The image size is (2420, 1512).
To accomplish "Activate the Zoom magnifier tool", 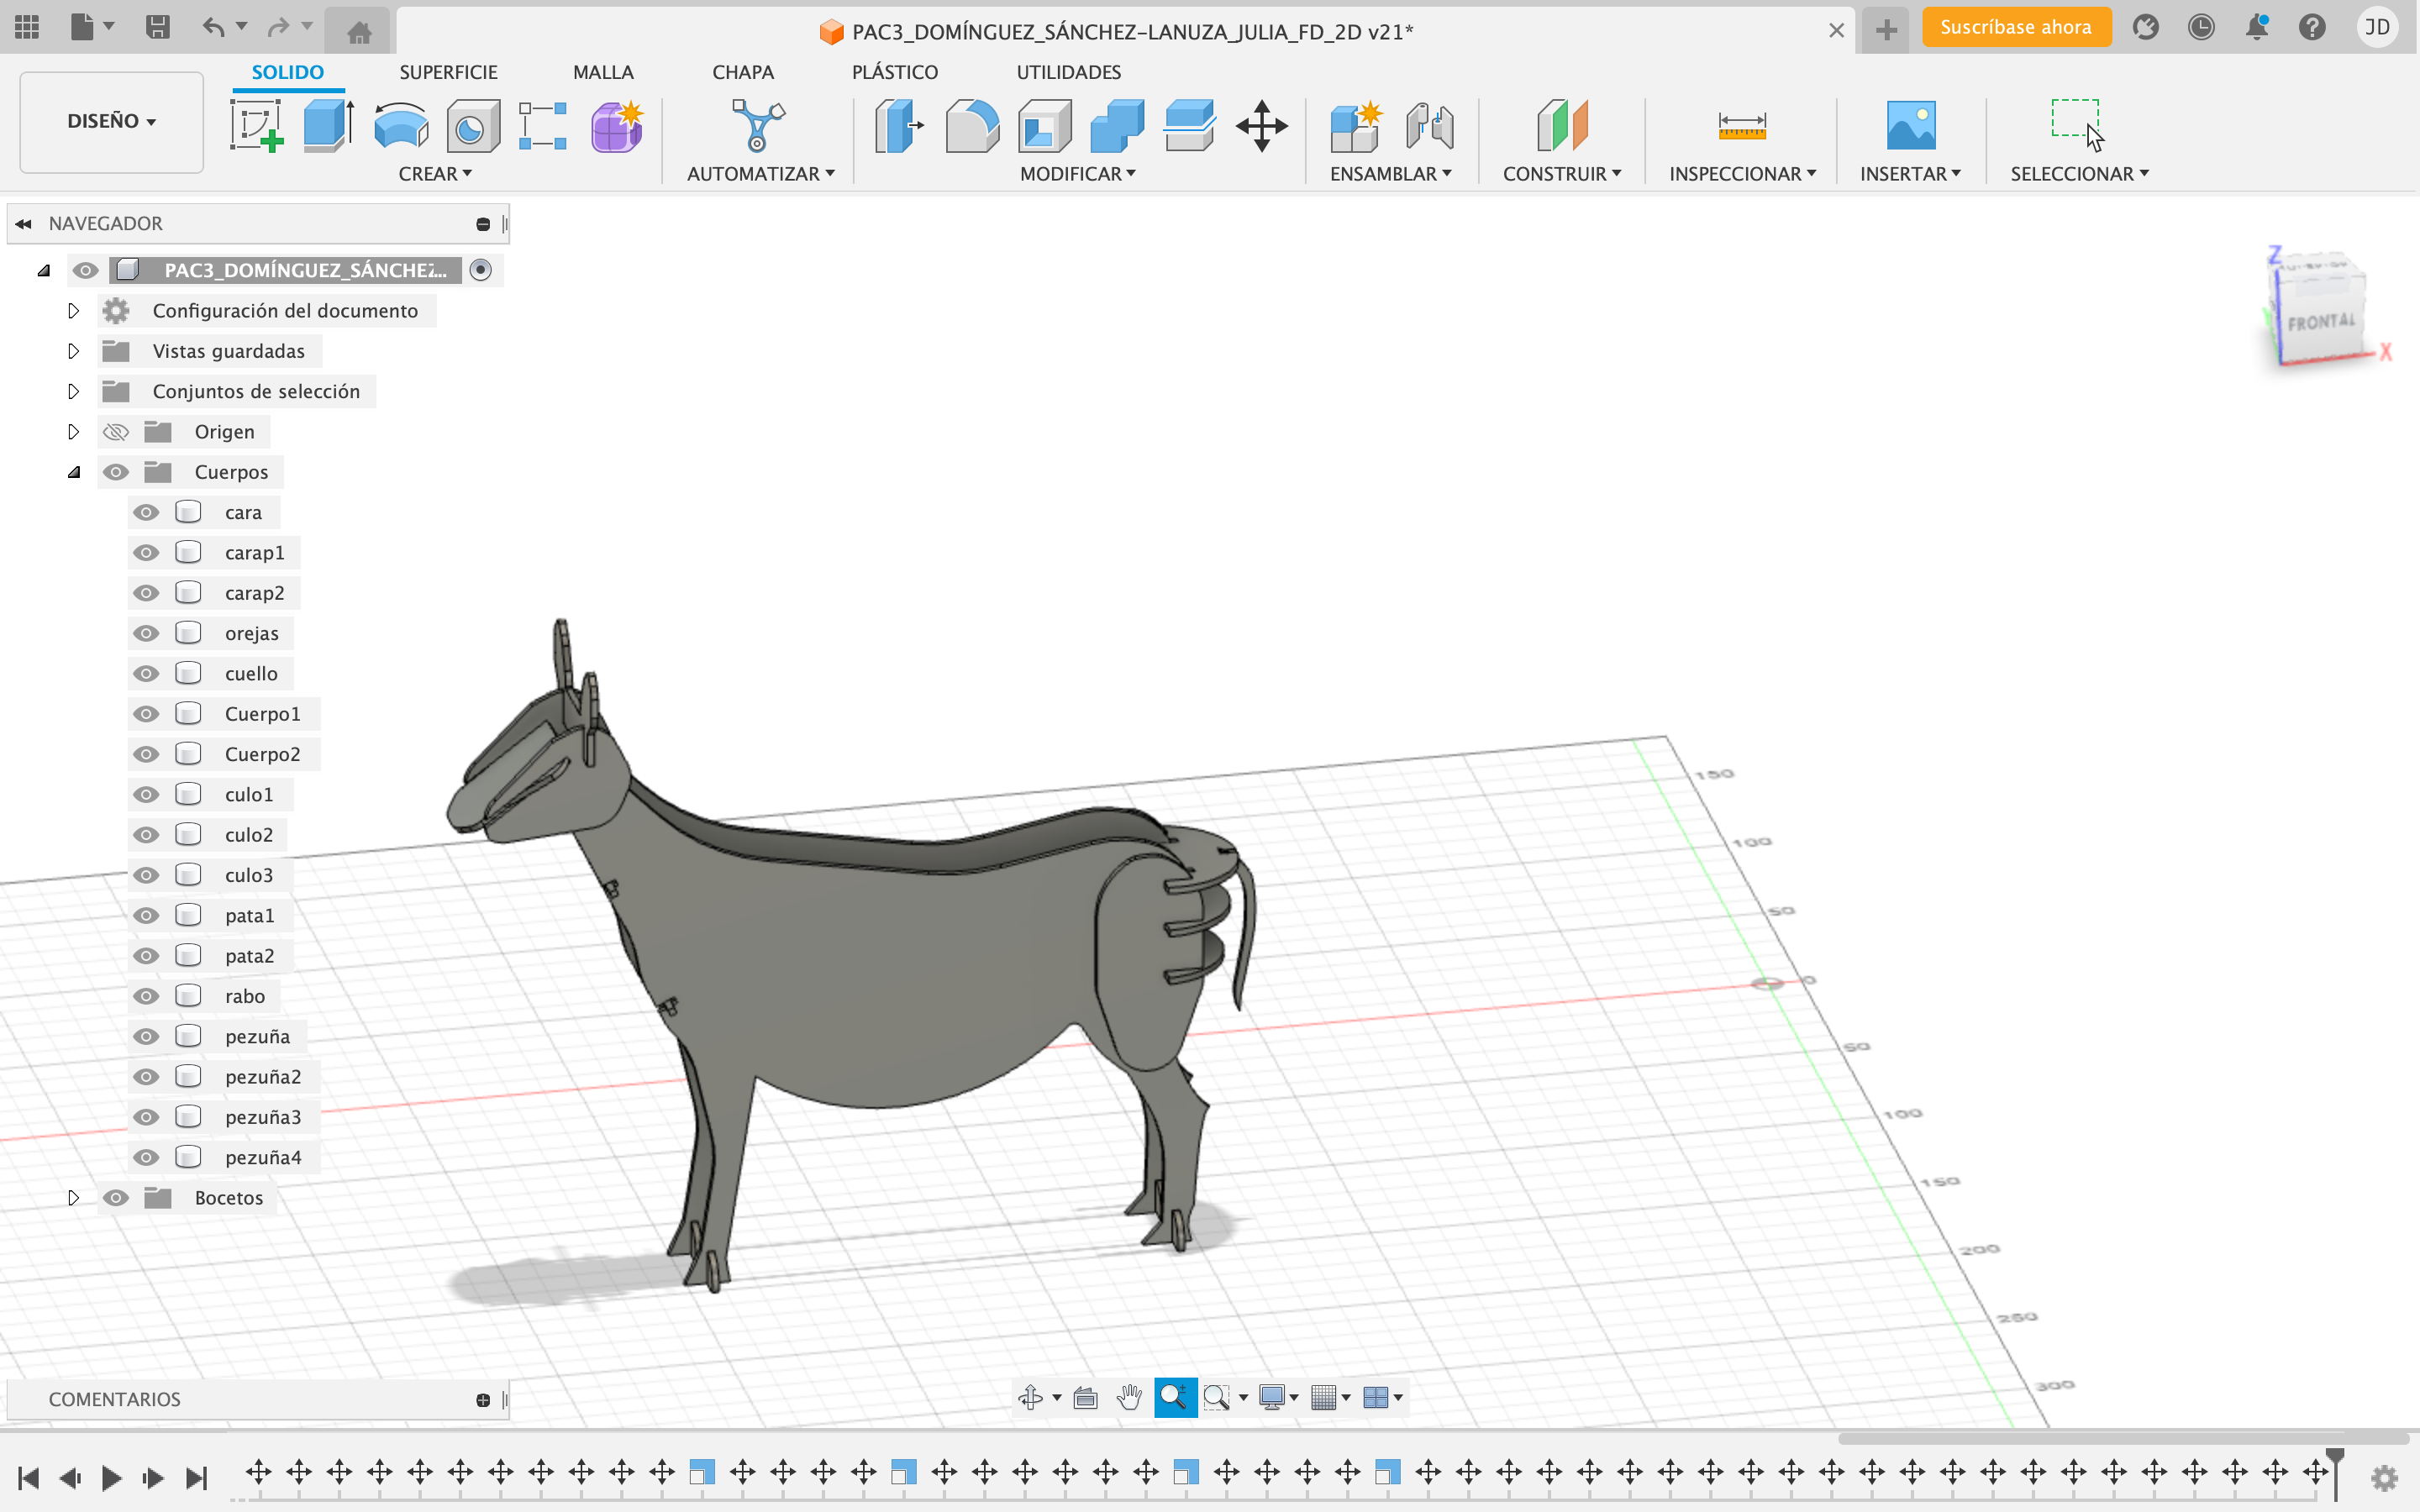I will pos(1175,1397).
